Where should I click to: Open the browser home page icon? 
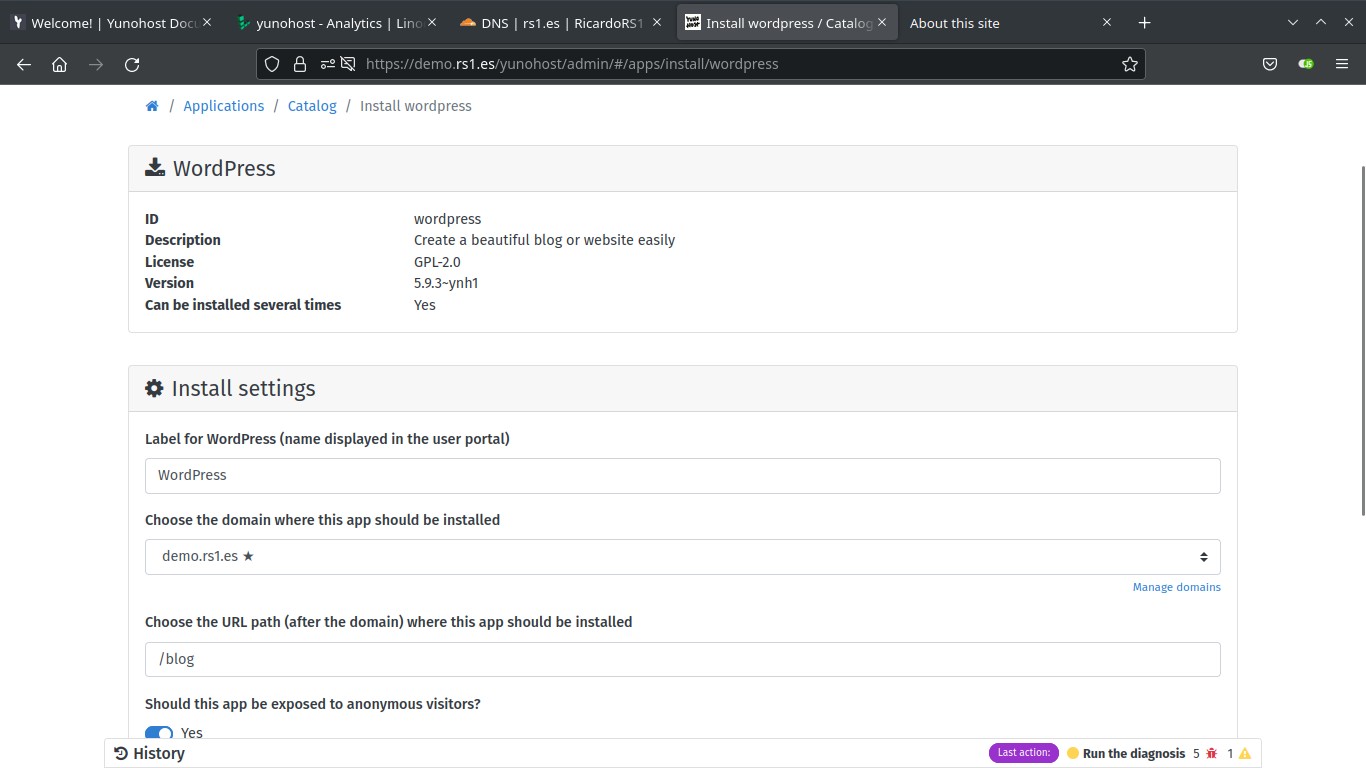click(x=60, y=64)
